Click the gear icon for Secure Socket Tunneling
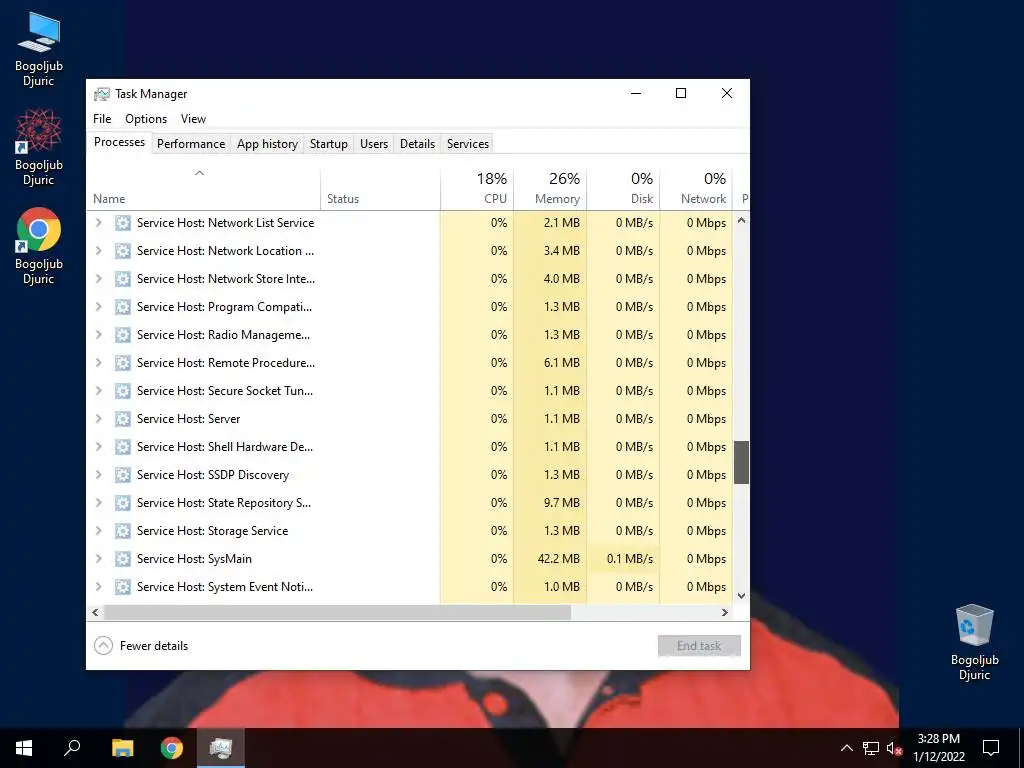1024x768 pixels. pyautogui.click(x=123, y=391)
